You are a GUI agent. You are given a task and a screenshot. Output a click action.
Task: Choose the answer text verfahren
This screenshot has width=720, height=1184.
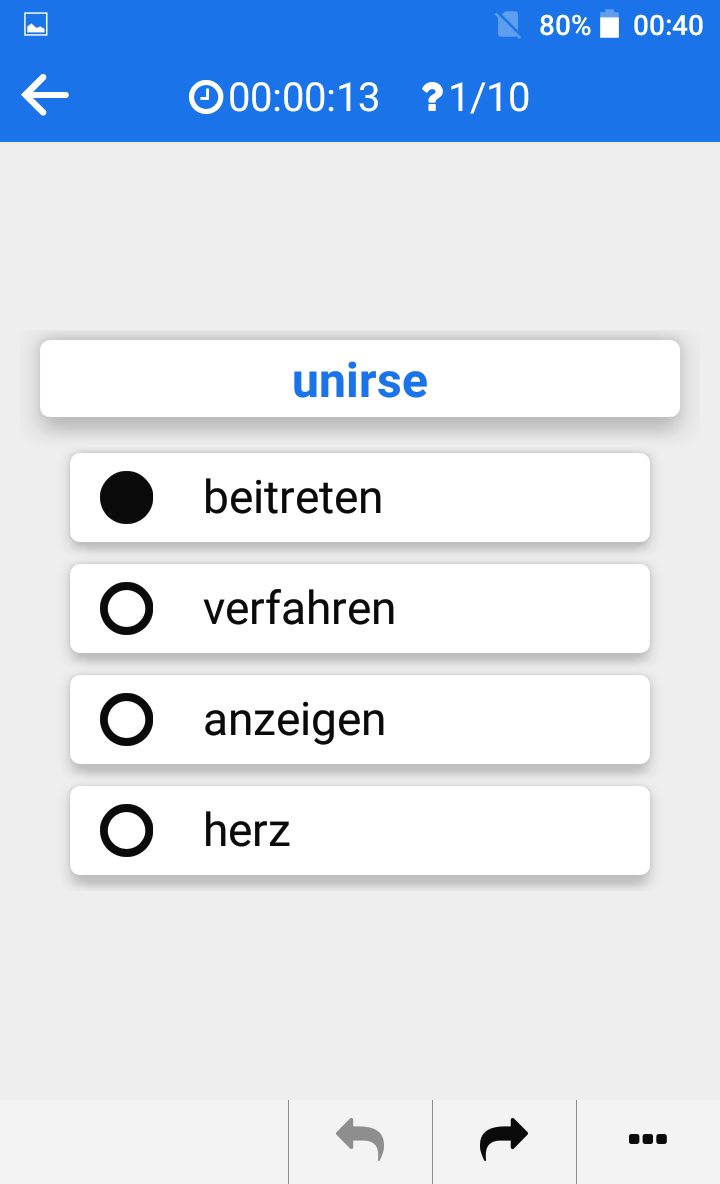coord(299,609)
